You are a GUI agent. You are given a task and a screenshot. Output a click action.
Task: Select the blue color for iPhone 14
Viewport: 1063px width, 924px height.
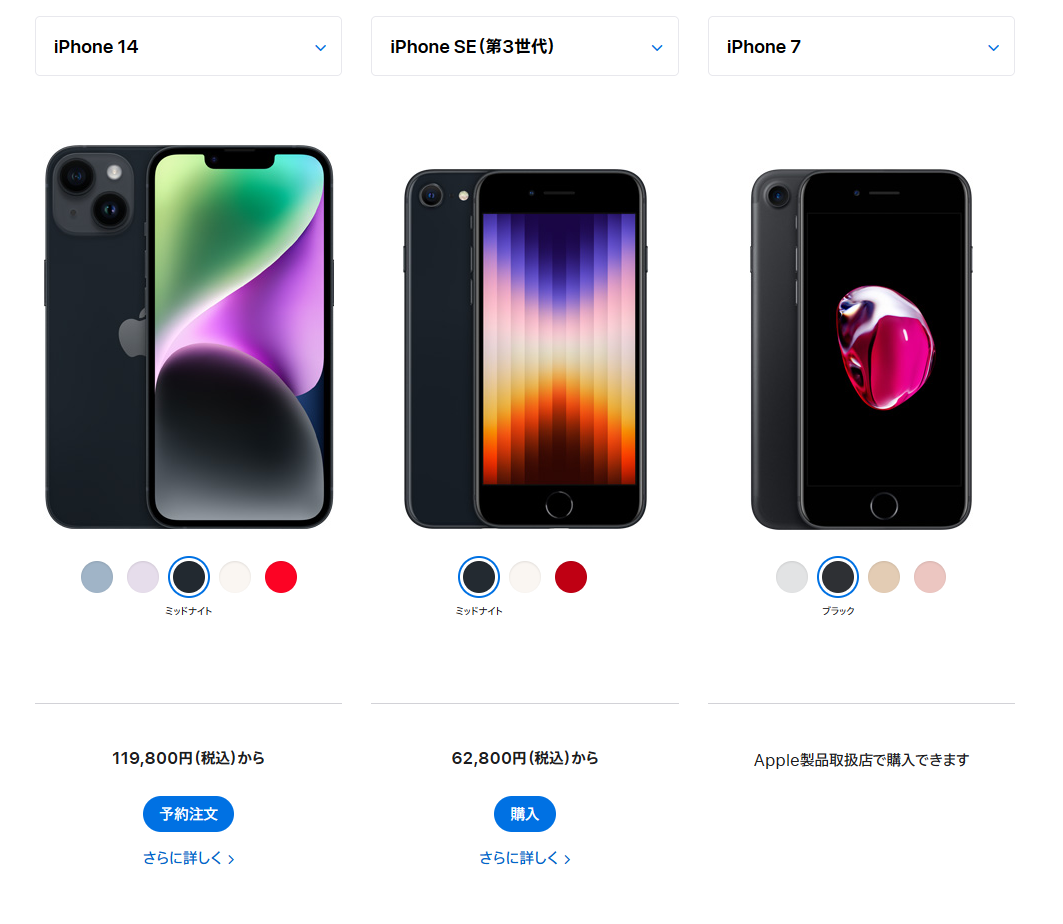97,577
